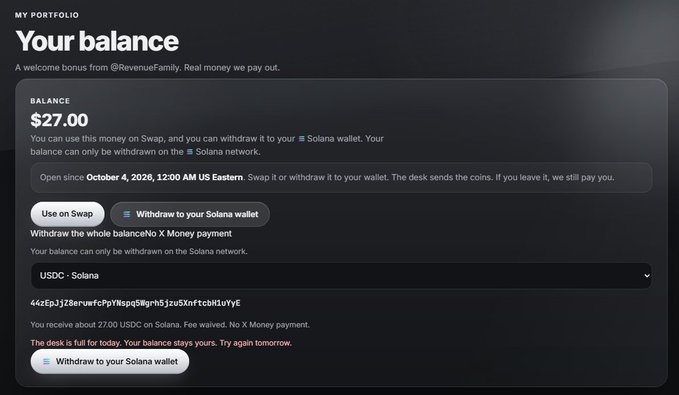Click the @RevenueFamily mention in the subtitle

tap(146, 68)
